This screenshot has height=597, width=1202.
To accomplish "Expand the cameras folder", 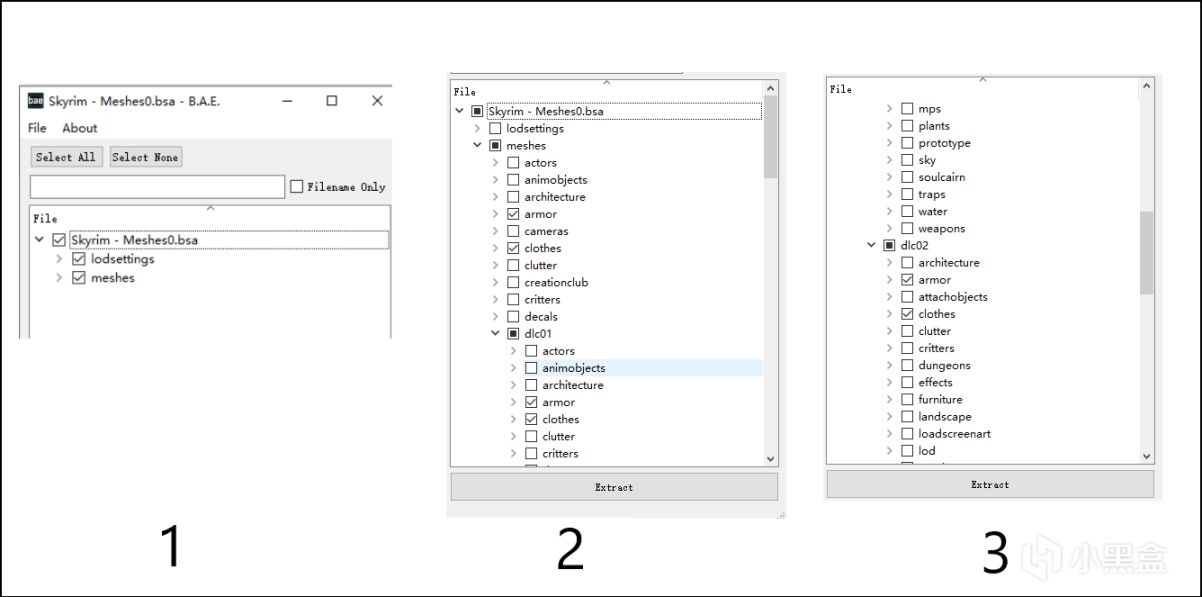I will click(495, 231).
